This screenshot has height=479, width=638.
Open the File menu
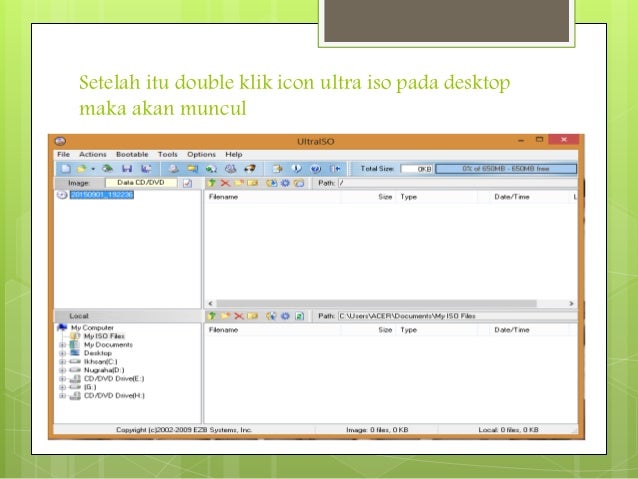coord(63,155)
